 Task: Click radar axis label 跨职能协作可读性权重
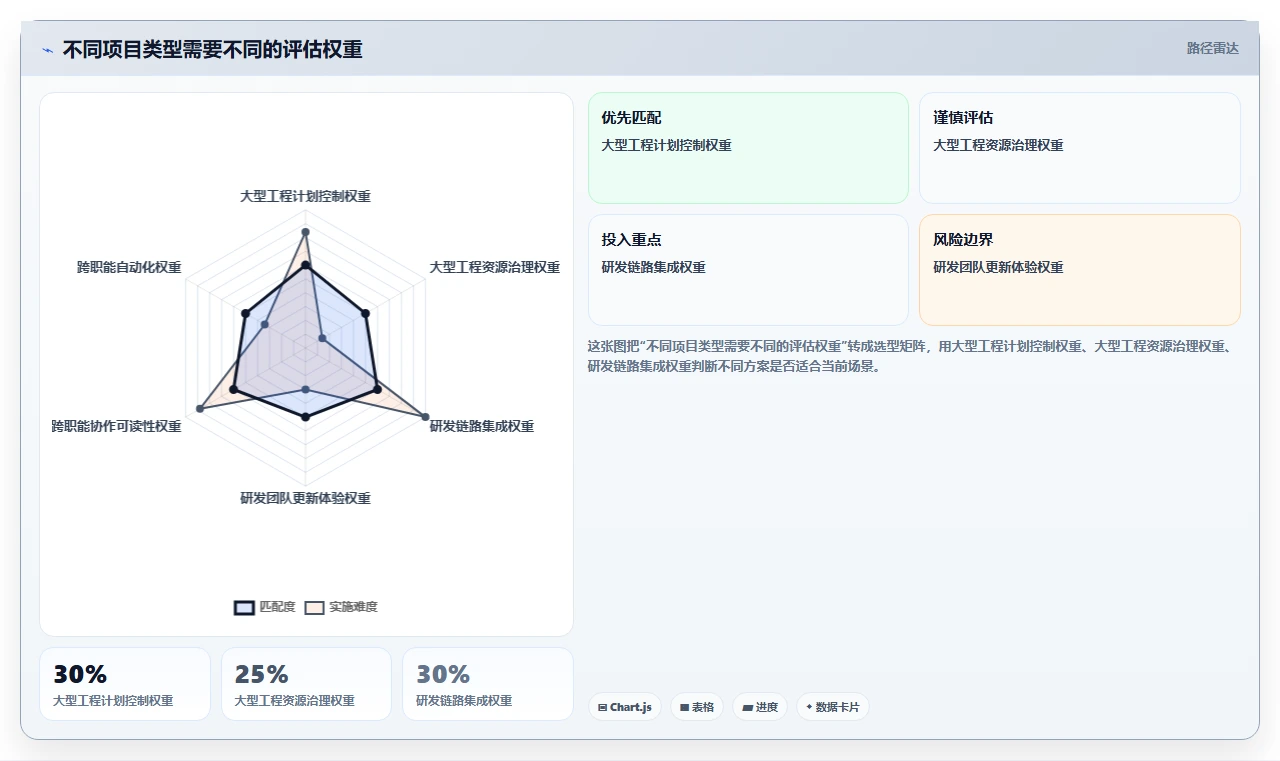click(x=116, y=426)
